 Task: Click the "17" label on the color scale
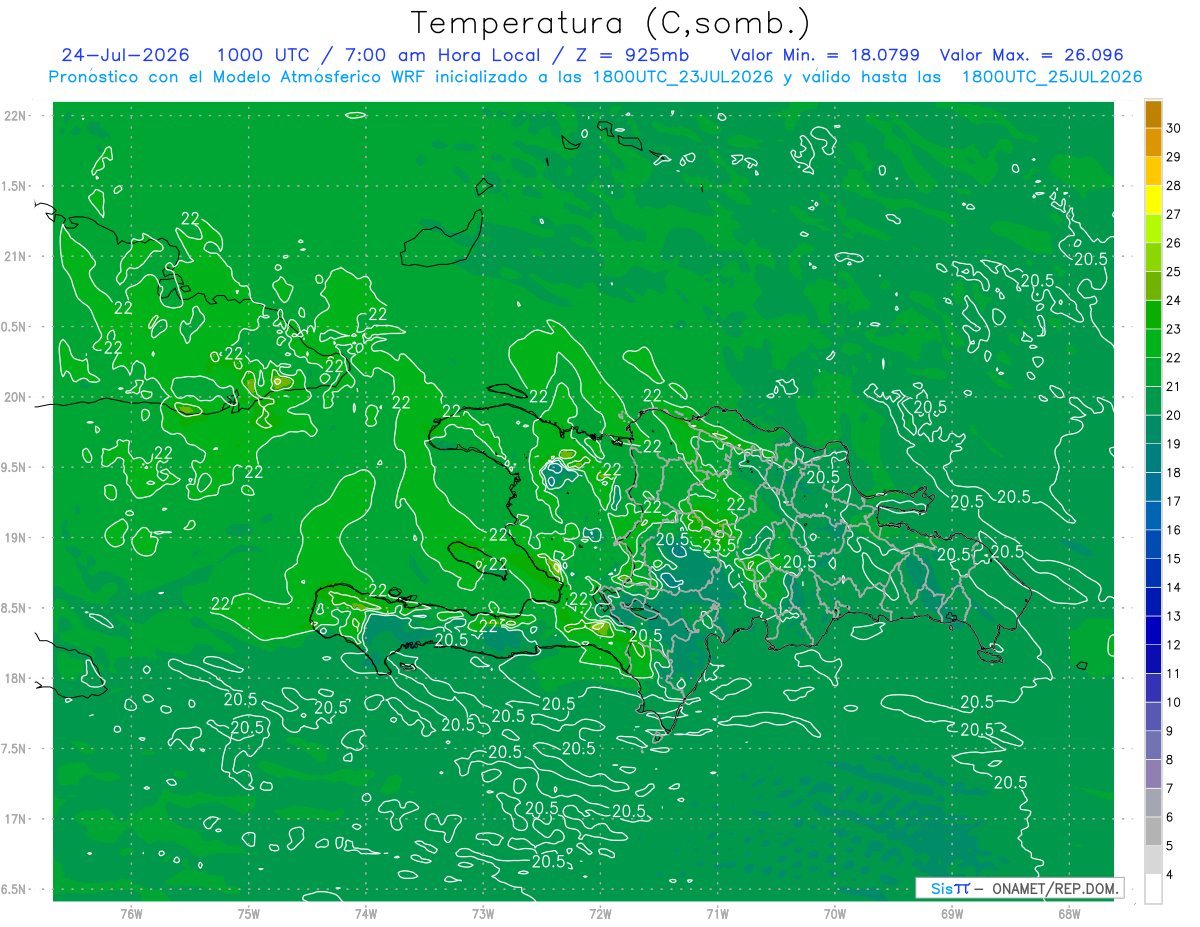point(1174,501)
